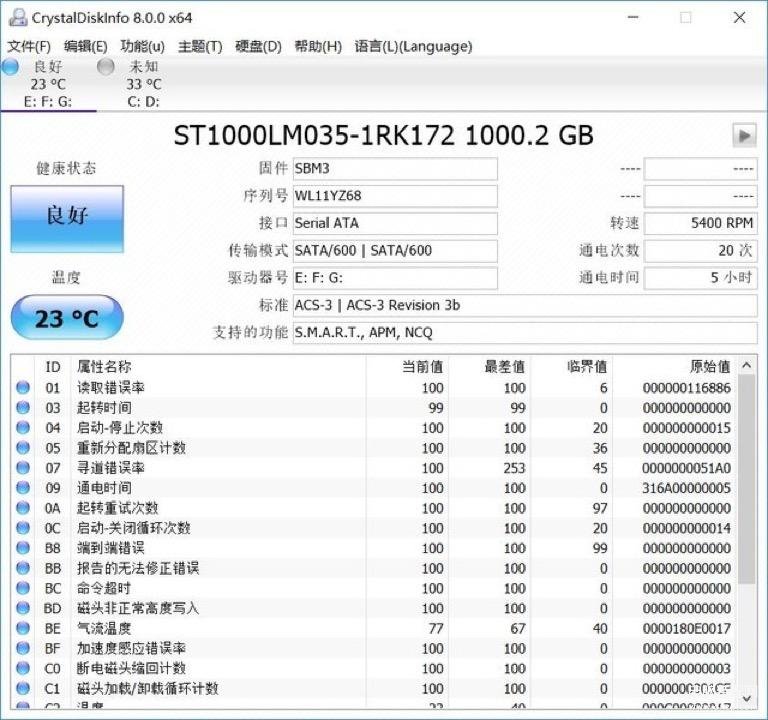
Task: Click status dot for 磁头非正常高度写入 row
Action: pos(23,609)
